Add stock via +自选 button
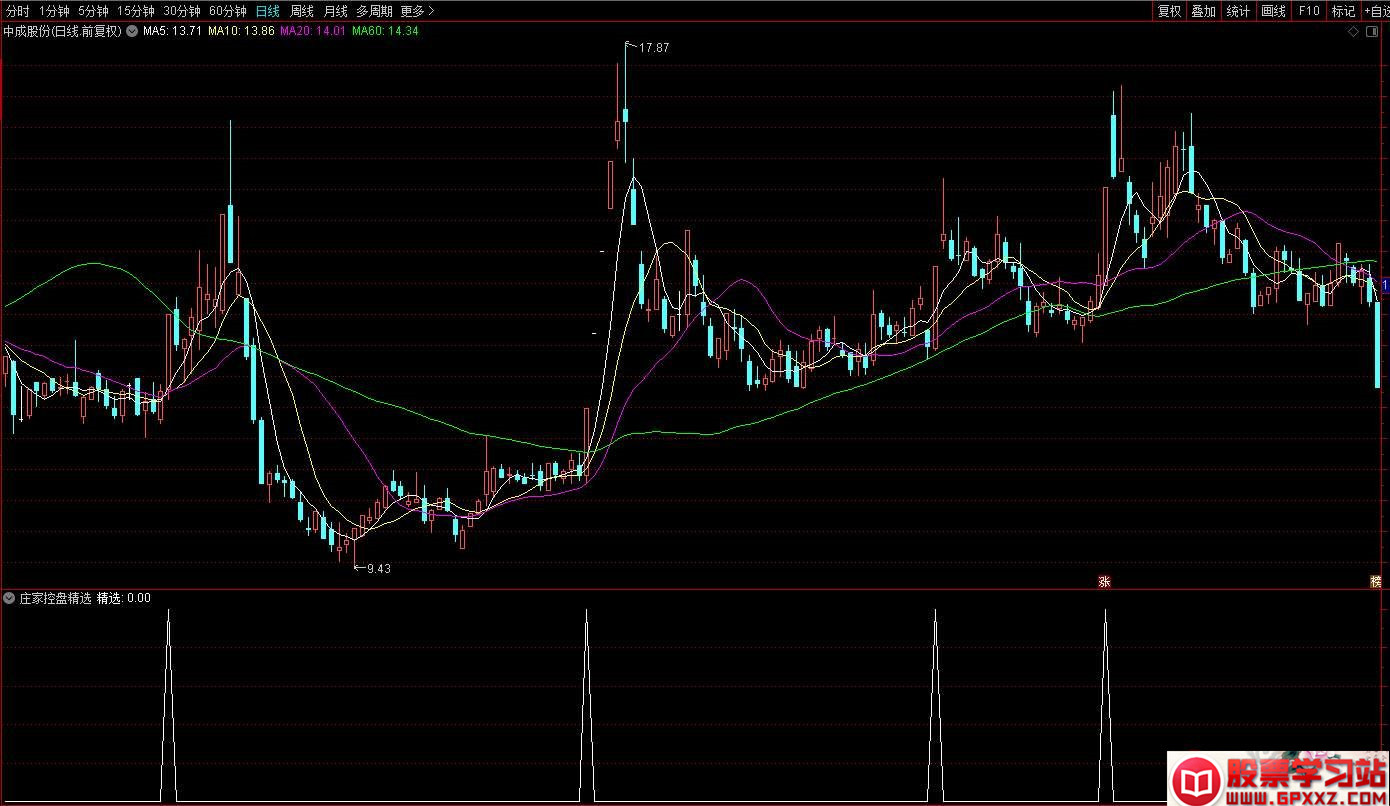The height and width of the screenshot is (806, 1390). pos(1376,11)
